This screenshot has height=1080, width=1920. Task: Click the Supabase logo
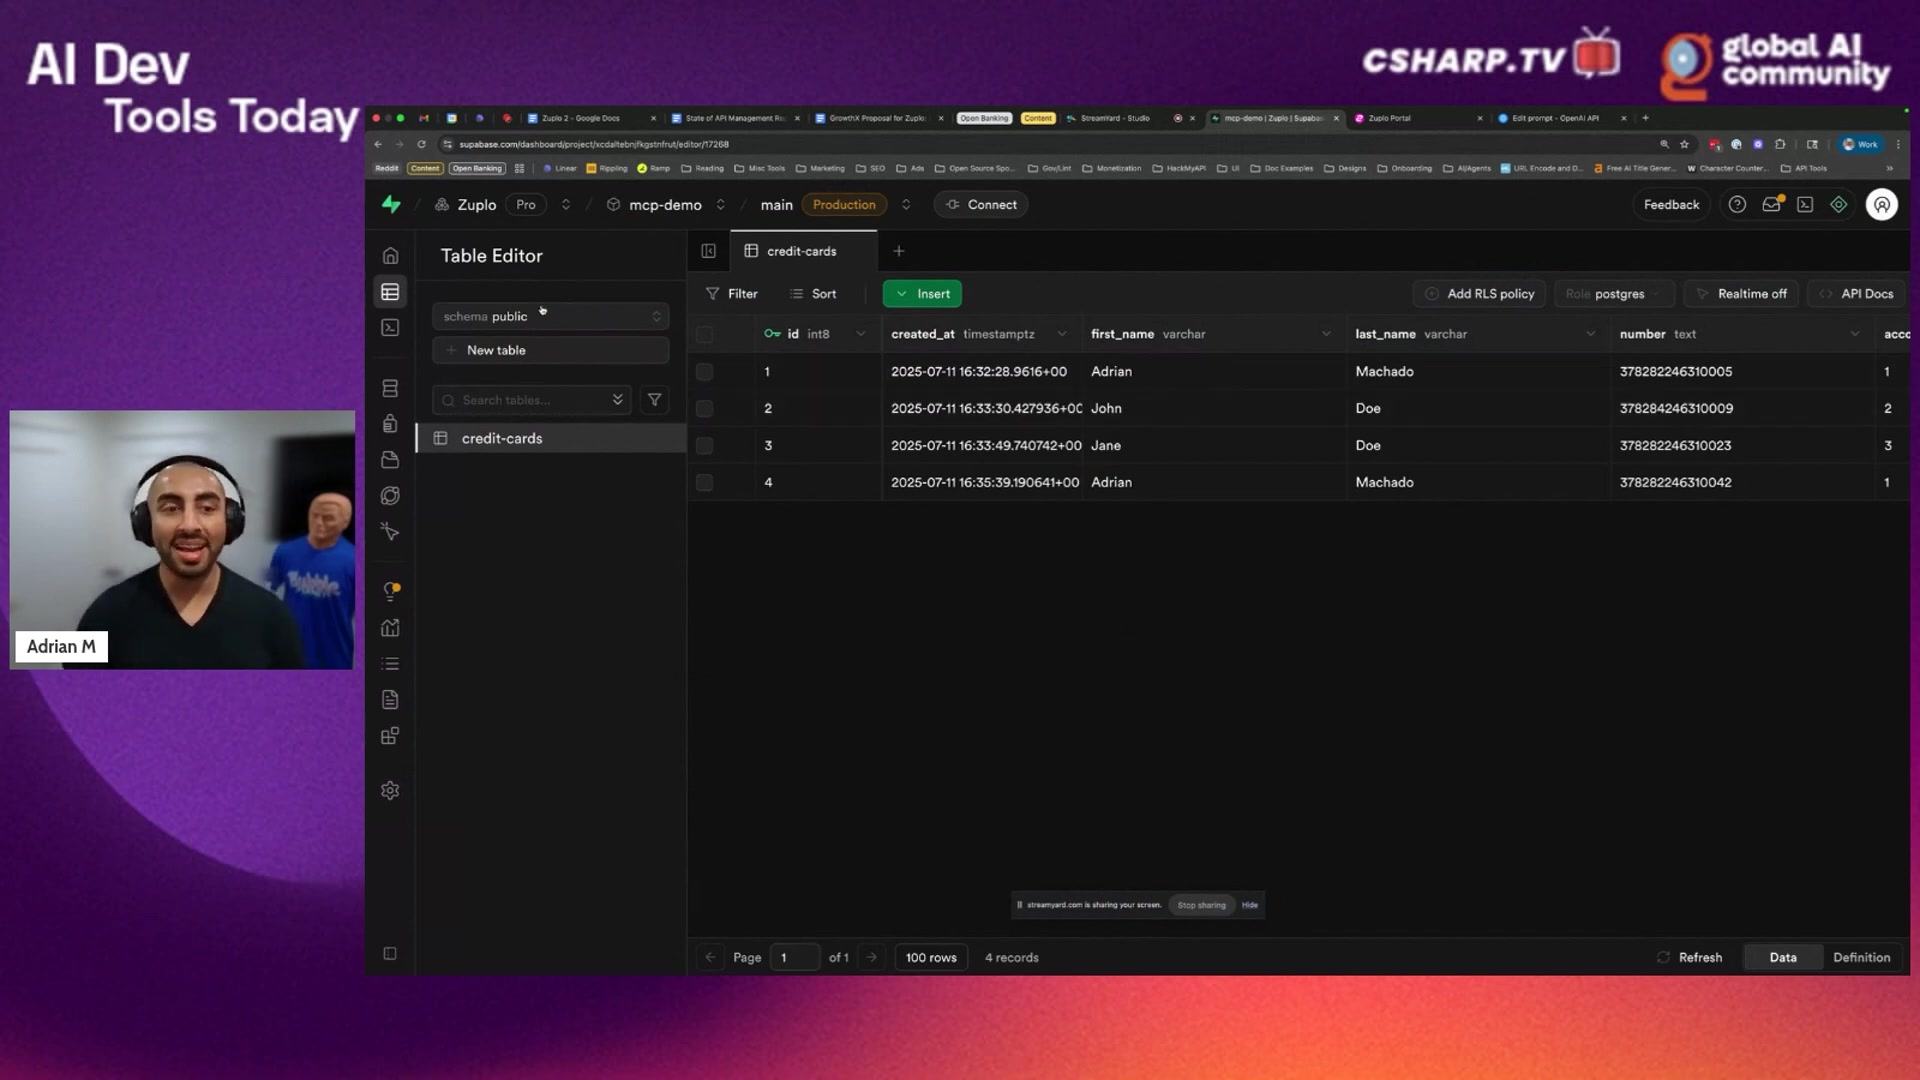pyautogui.click(x=391, y=205)
